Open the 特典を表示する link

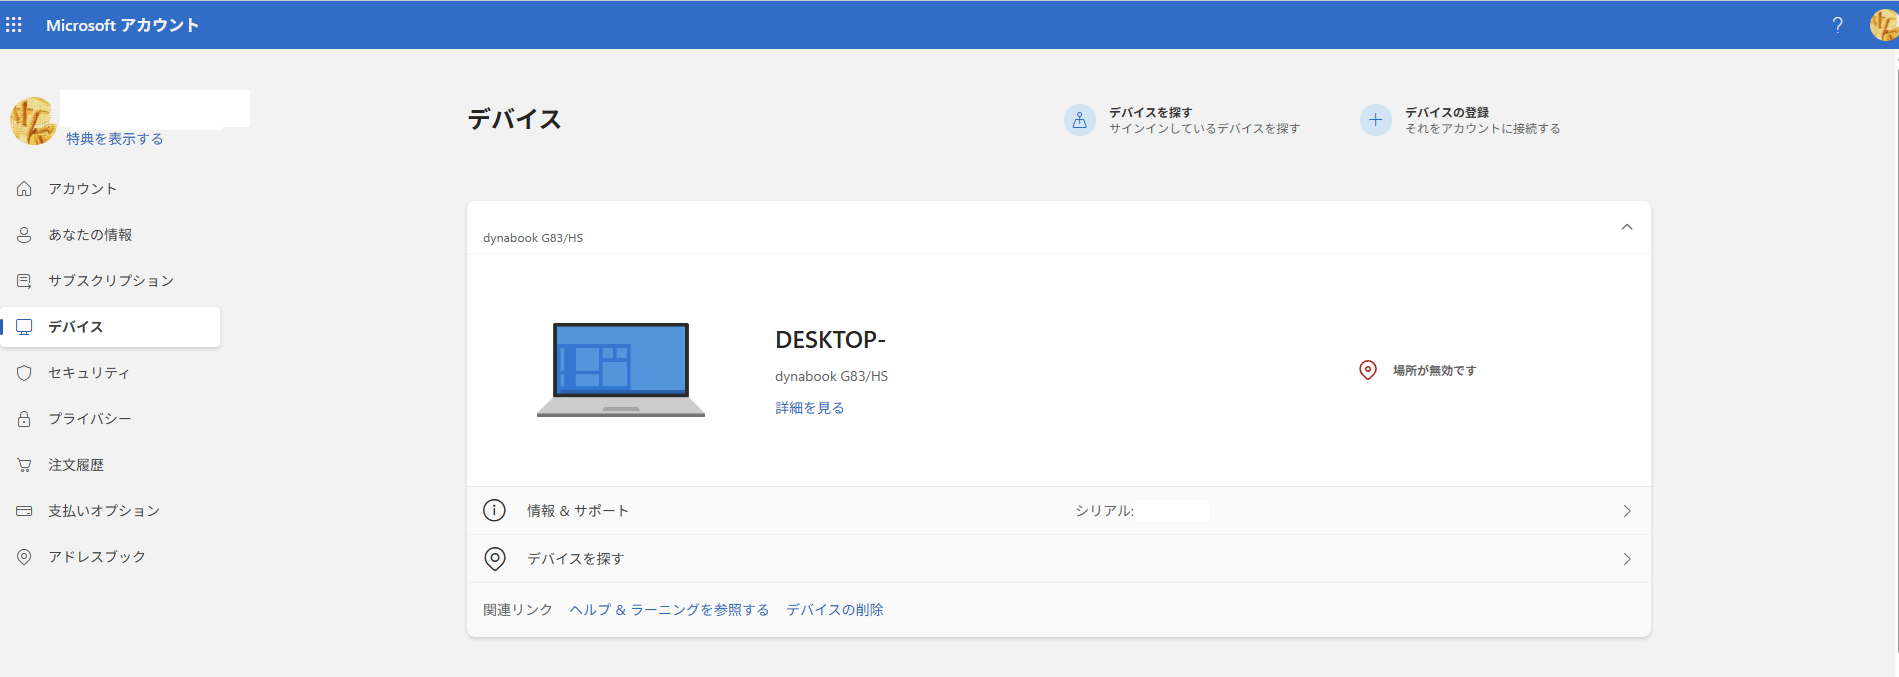pyautogui.click(x=115, y=139)
